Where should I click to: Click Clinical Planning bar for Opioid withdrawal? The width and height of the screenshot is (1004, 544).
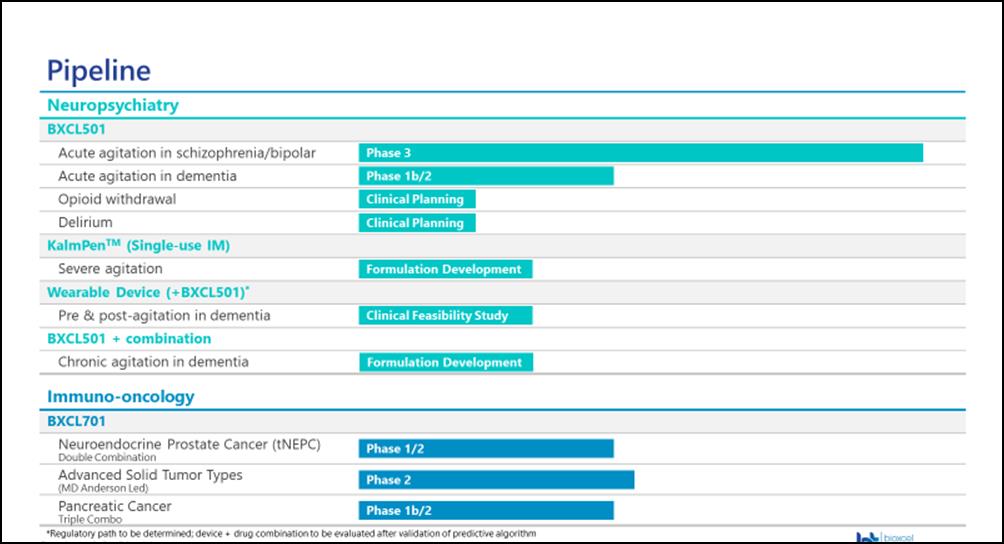point(417,199)
